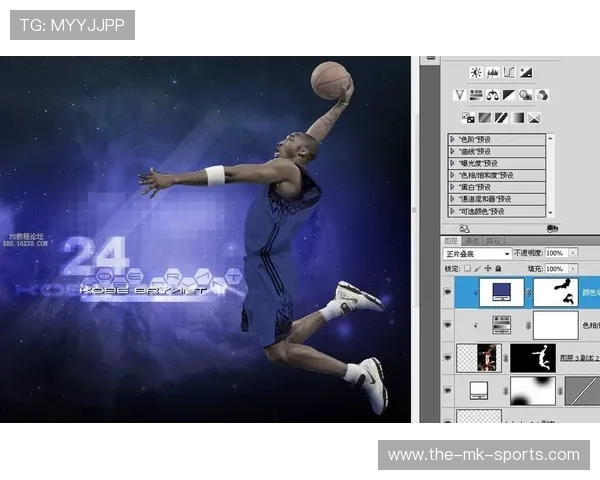Screen dimensions: 600x480
Task: Switch to the 通道 tab
Action: (472, 241)
